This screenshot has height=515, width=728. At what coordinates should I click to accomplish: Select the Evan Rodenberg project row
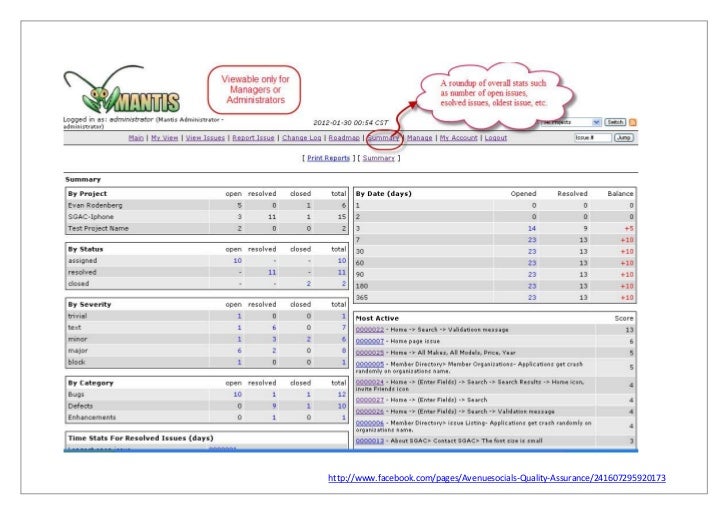tap(207, 205)
